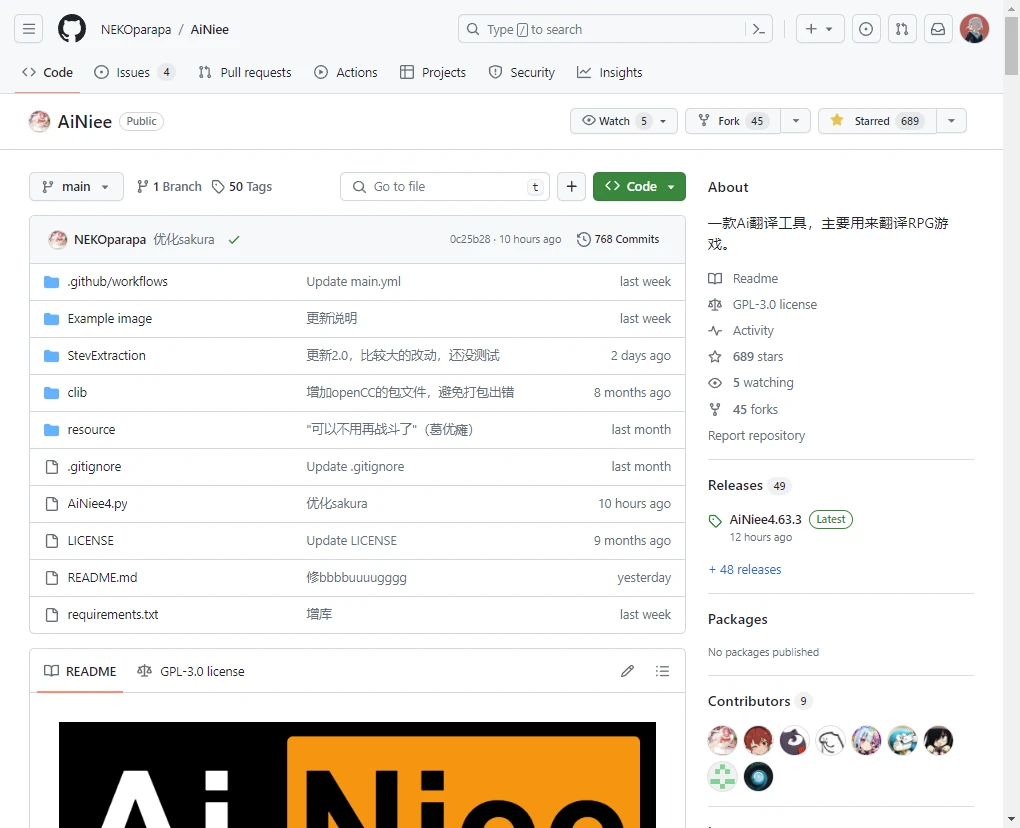Open GPL-3.0 license link in About

(x=774, y=304)
